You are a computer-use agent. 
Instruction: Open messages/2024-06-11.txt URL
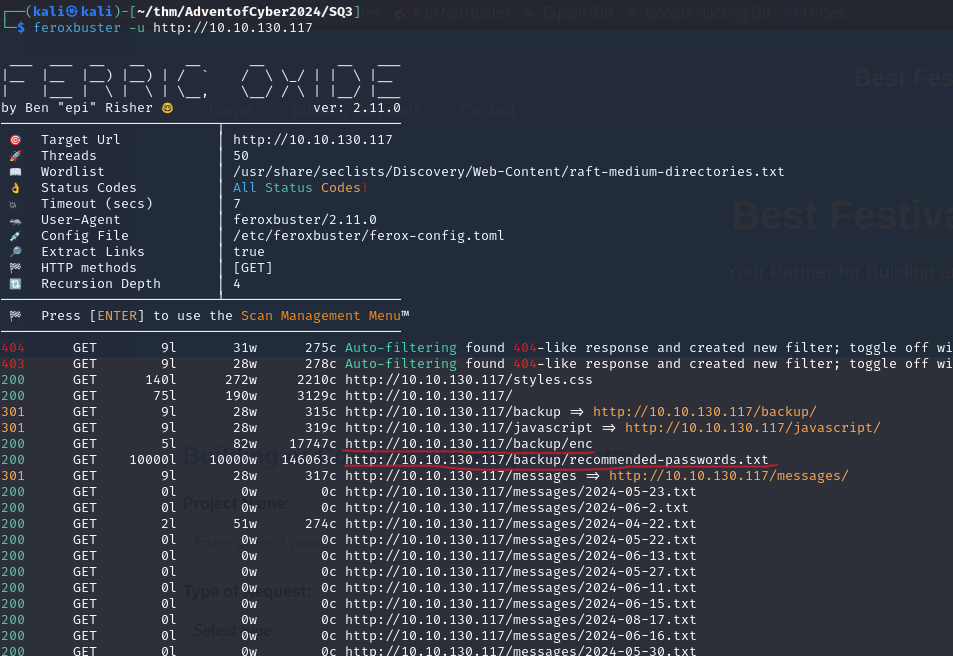pos(521,587)
